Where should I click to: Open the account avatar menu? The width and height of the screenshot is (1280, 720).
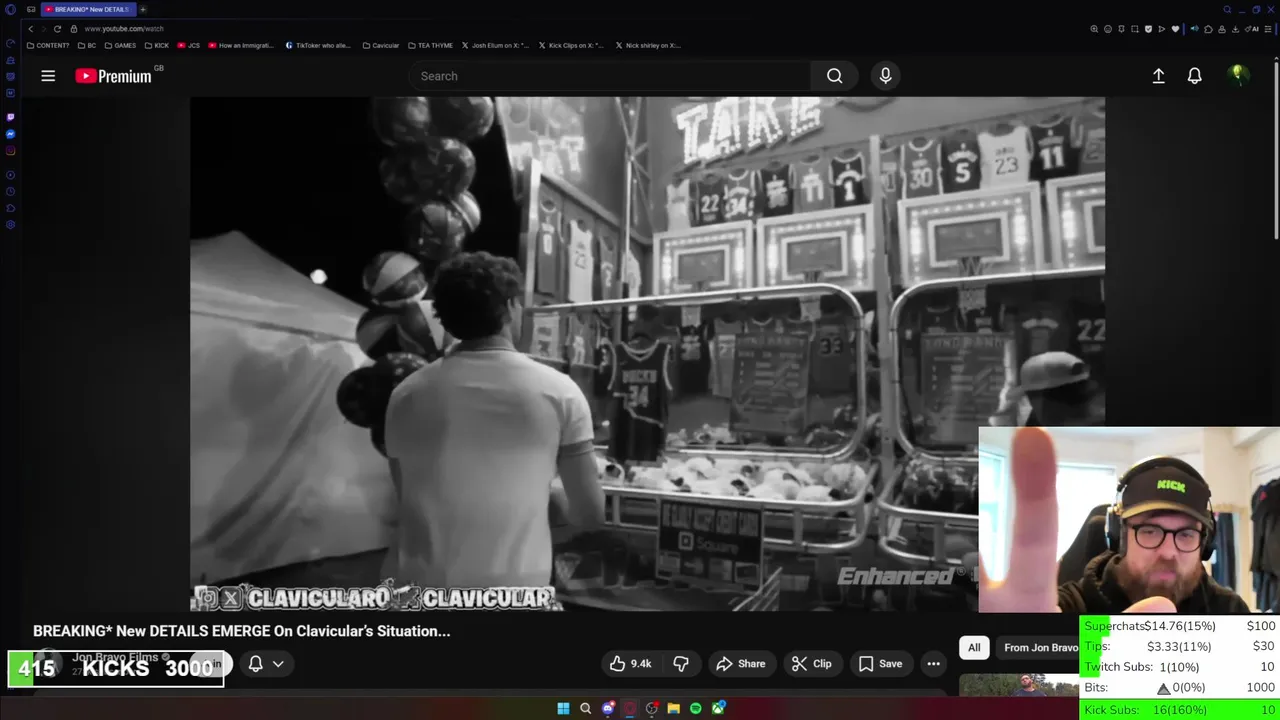click(1238, 75)
